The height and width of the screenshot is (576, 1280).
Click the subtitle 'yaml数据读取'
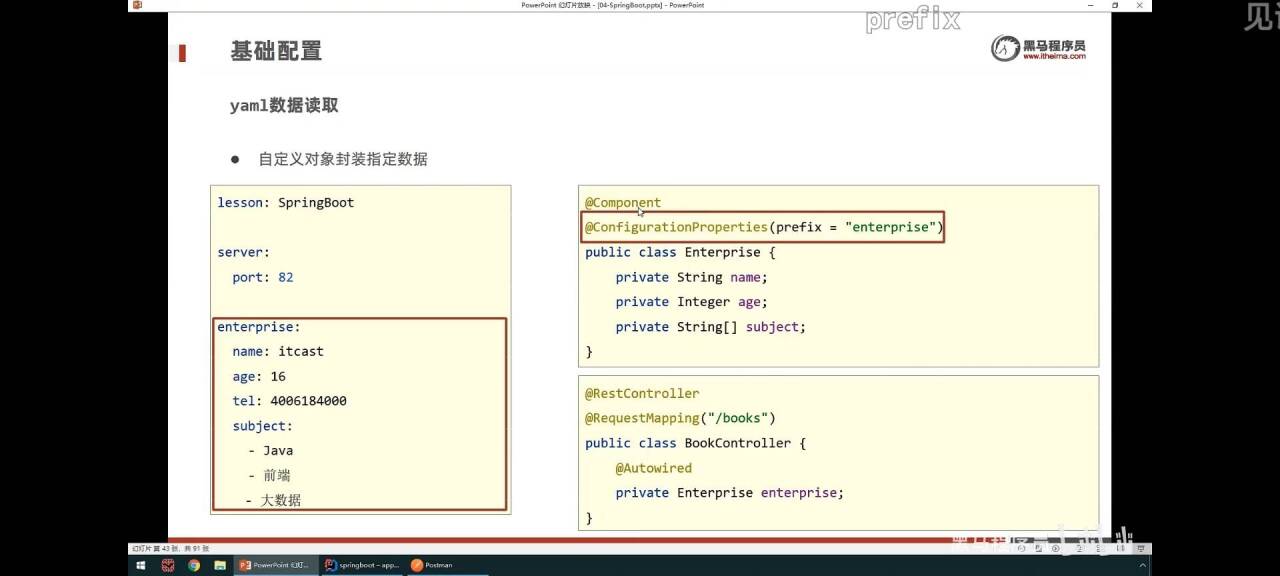point(284,105)
